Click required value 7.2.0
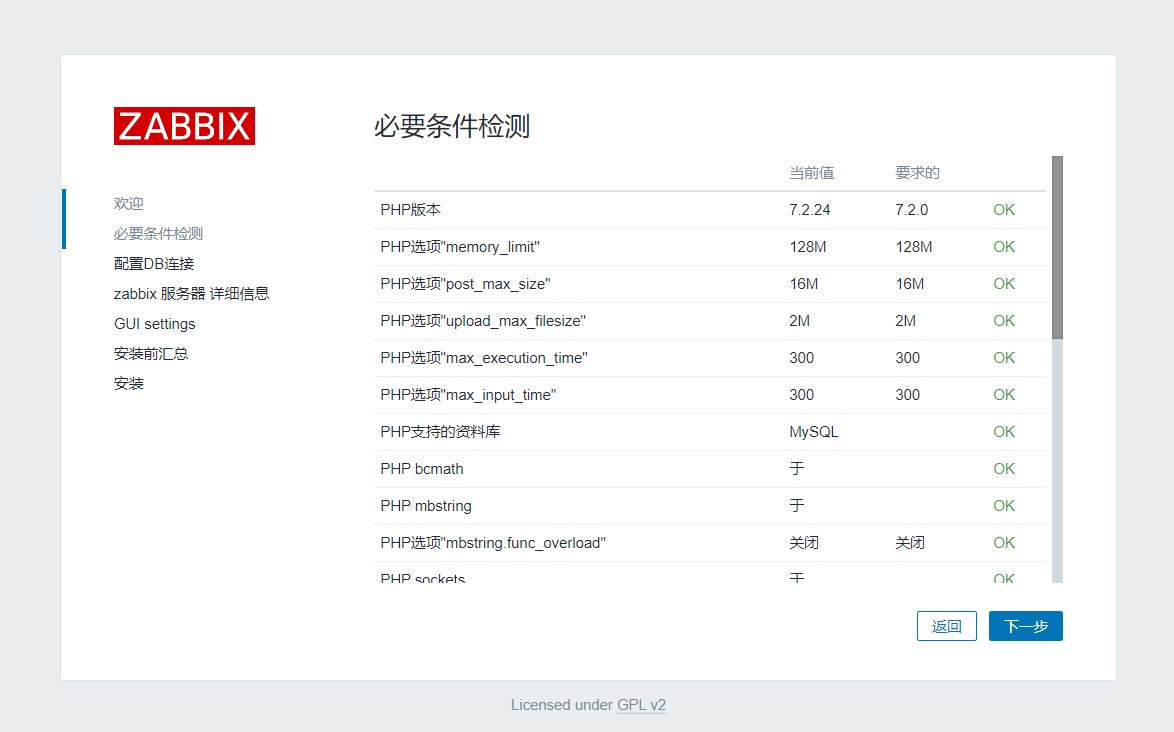The image size is (1174, 732). [911, 210]
